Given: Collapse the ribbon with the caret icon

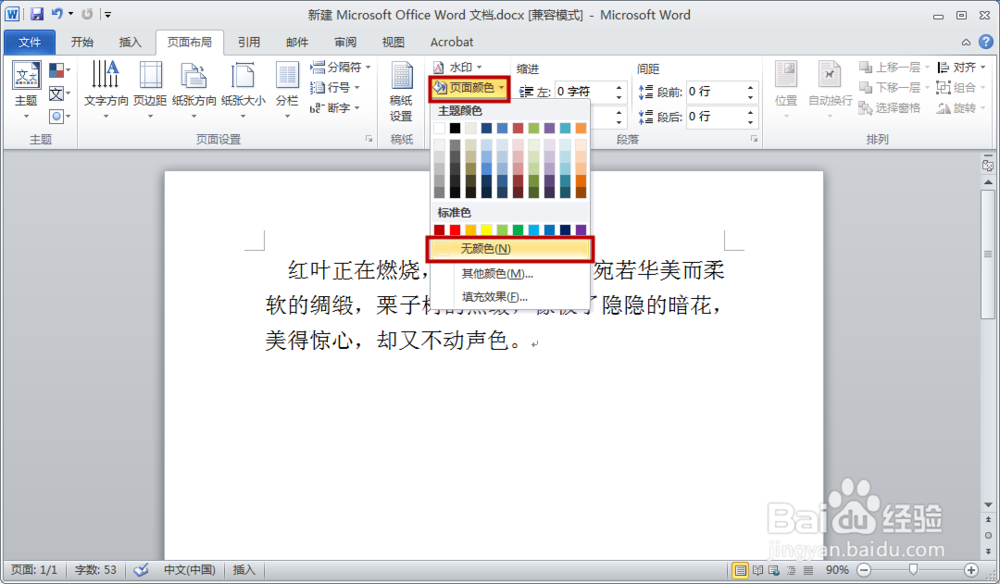Looking at the screenshot, I should [966, 42].
